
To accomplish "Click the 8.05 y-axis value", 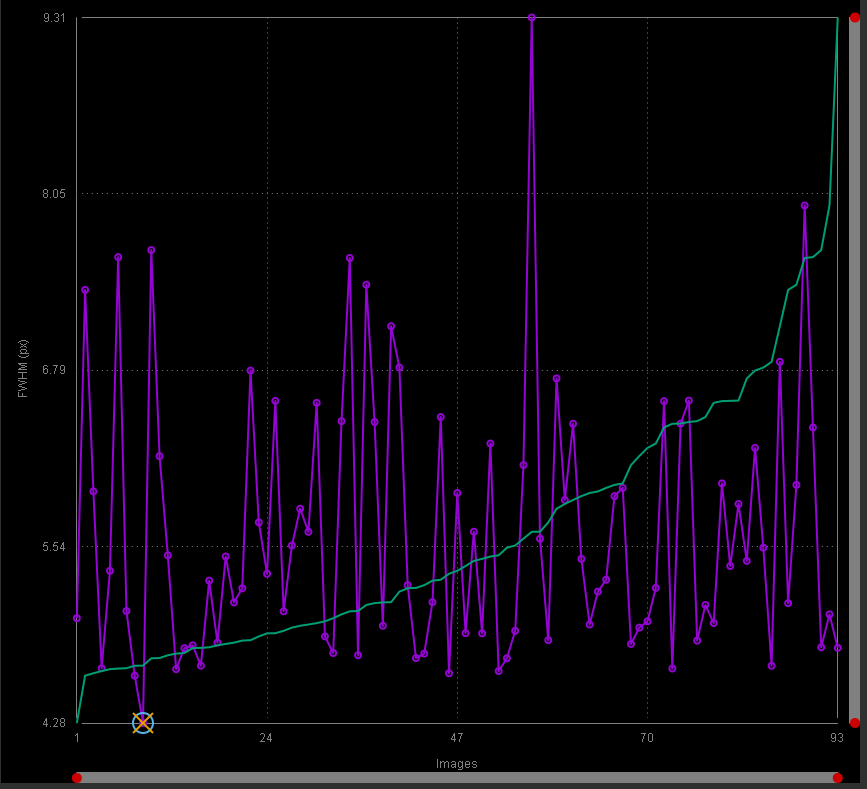I will coord(54,194).
